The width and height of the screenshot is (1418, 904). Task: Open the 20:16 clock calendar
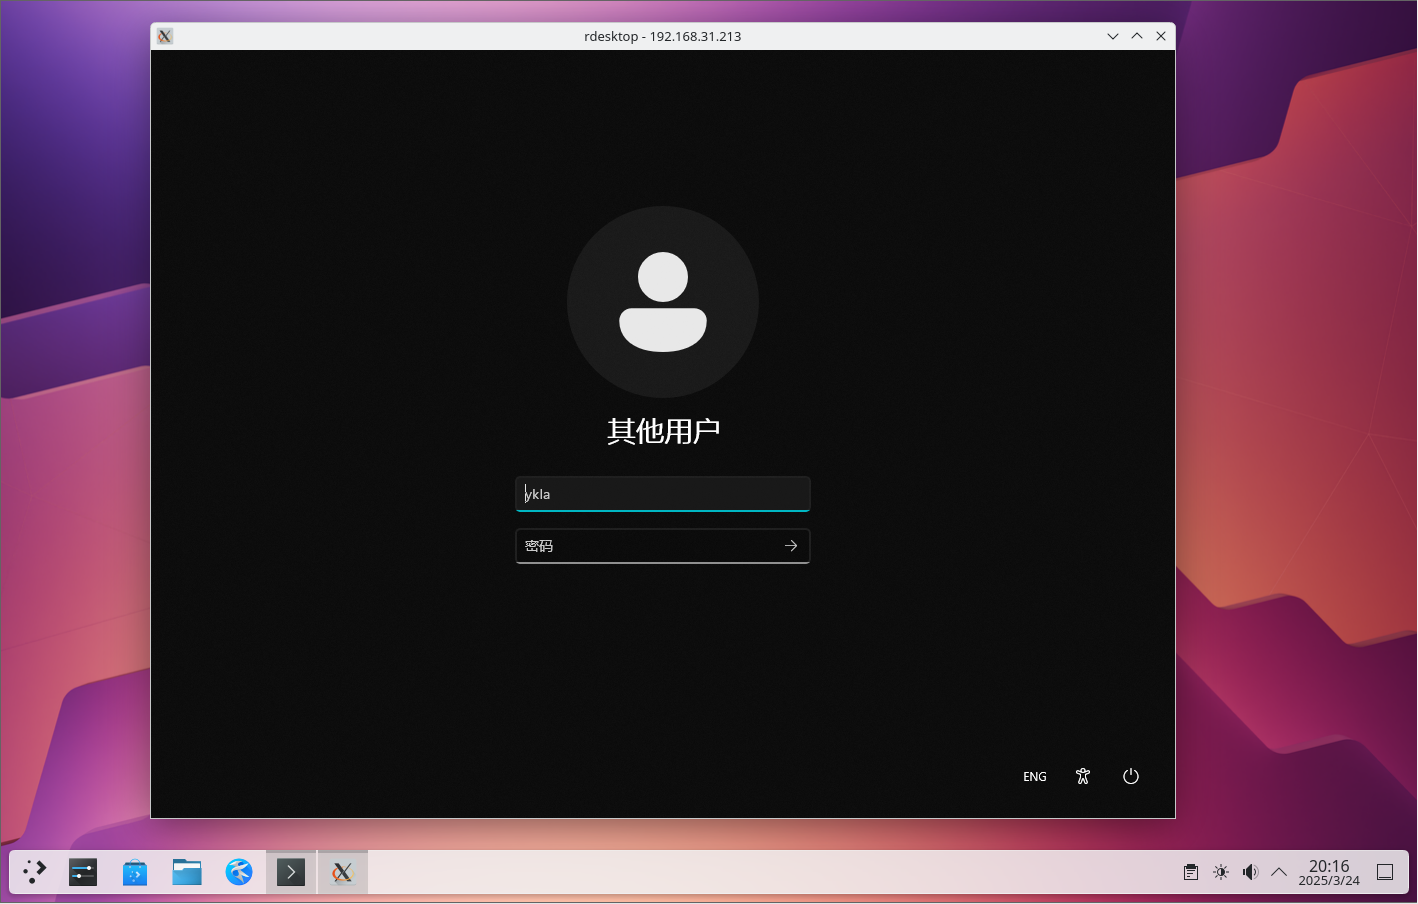pos(1329,872)
